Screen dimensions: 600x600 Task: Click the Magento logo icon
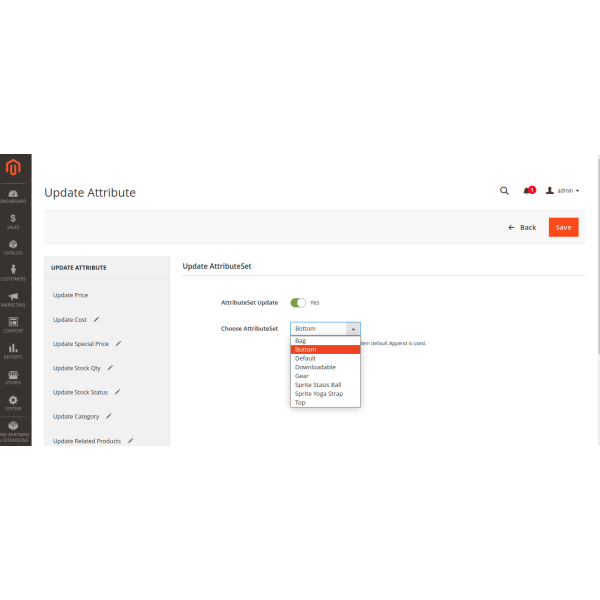pyautogui.click(x=13, y=167)
